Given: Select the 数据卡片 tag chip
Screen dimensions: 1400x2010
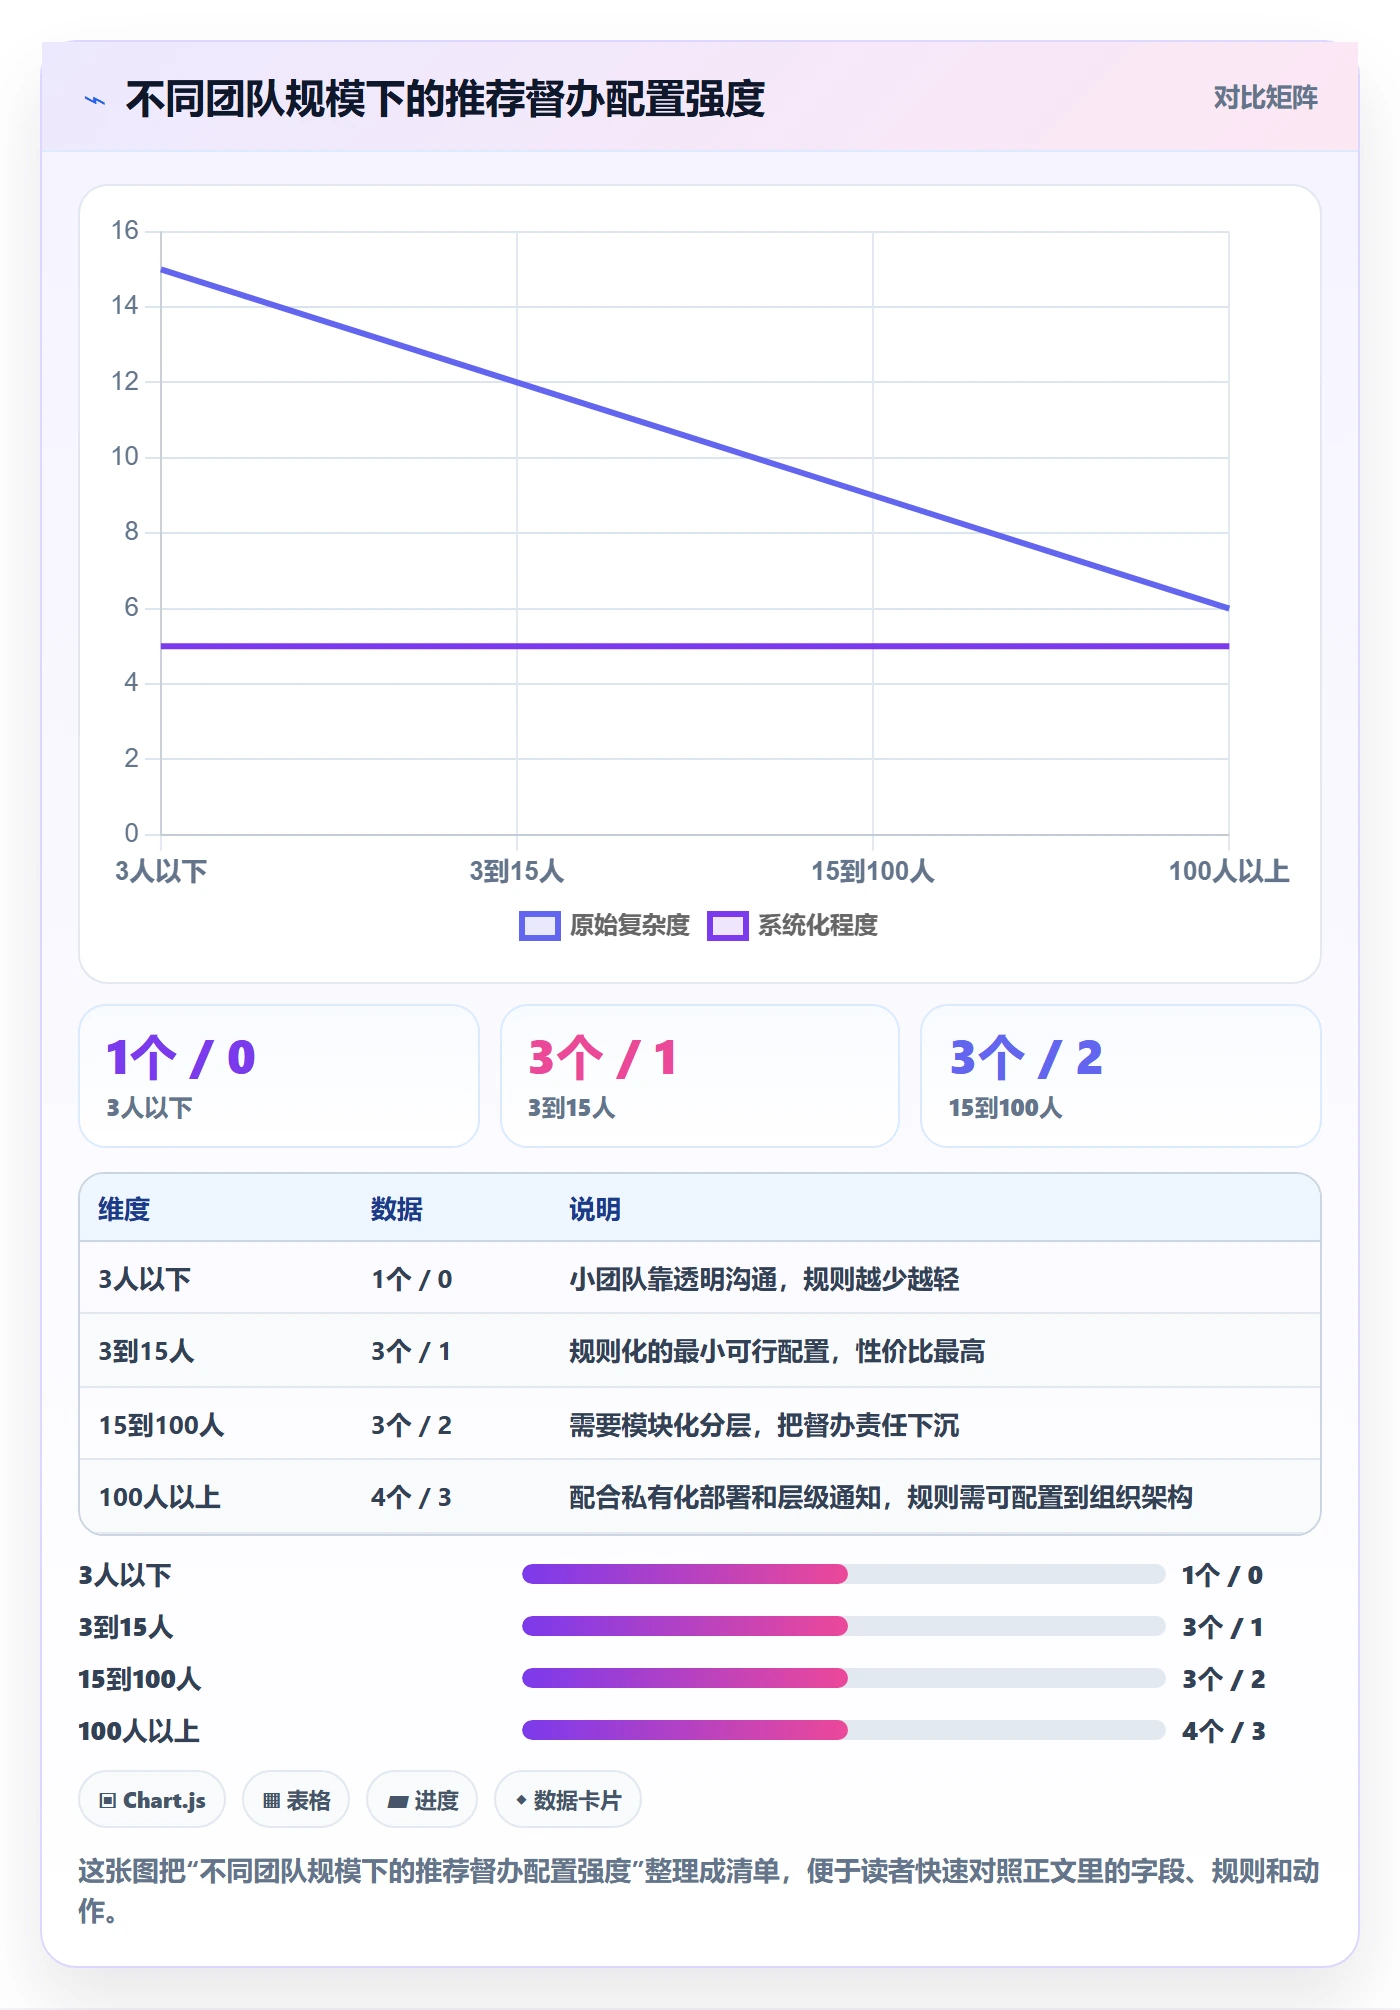Looking at the screenshot, I should click(x=568, y=1800).
